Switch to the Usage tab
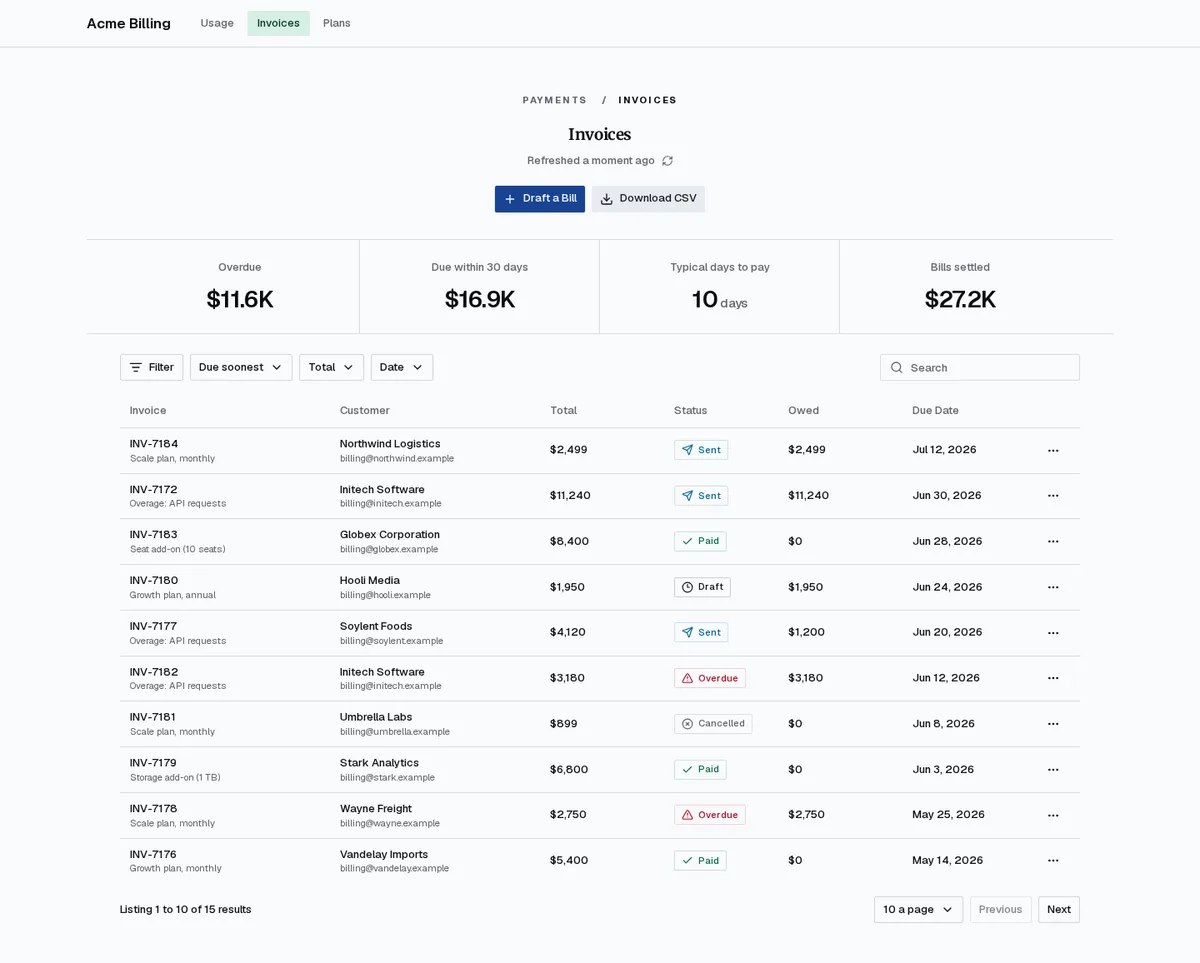The height and width of the screenshot is (963, 1200). pos(217,23)
